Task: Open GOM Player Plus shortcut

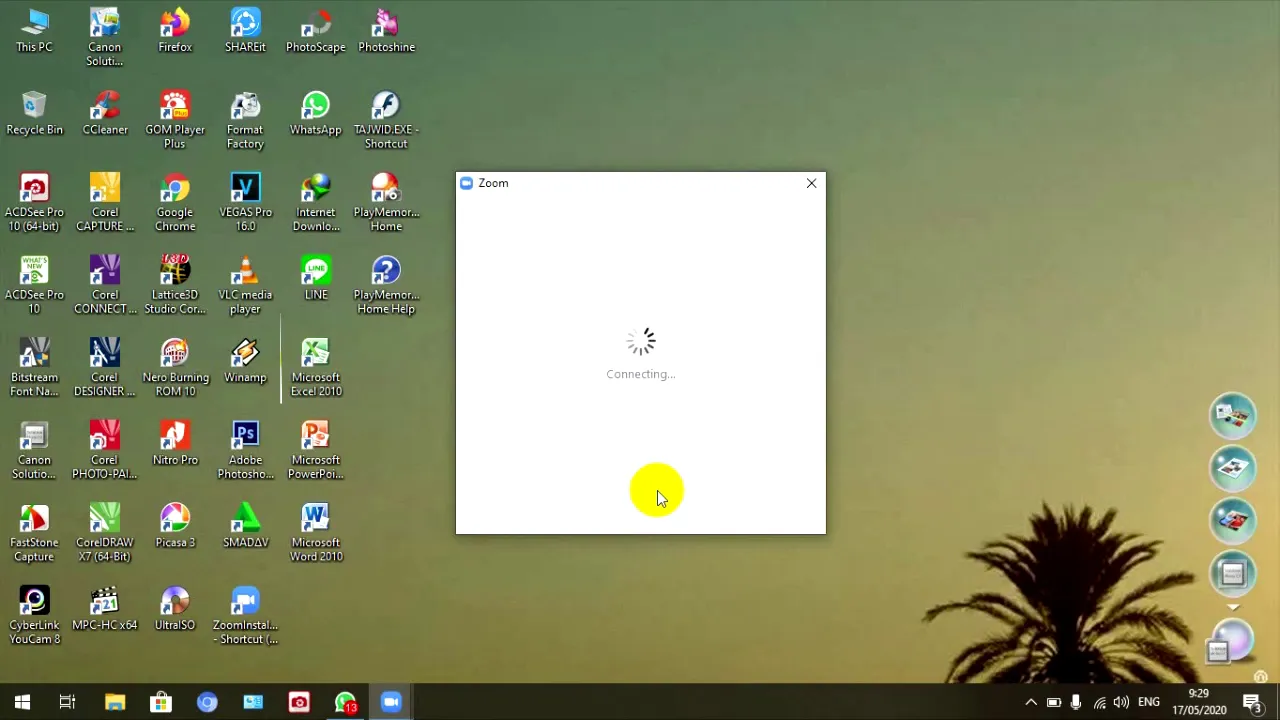Action: tap(175, 120)
